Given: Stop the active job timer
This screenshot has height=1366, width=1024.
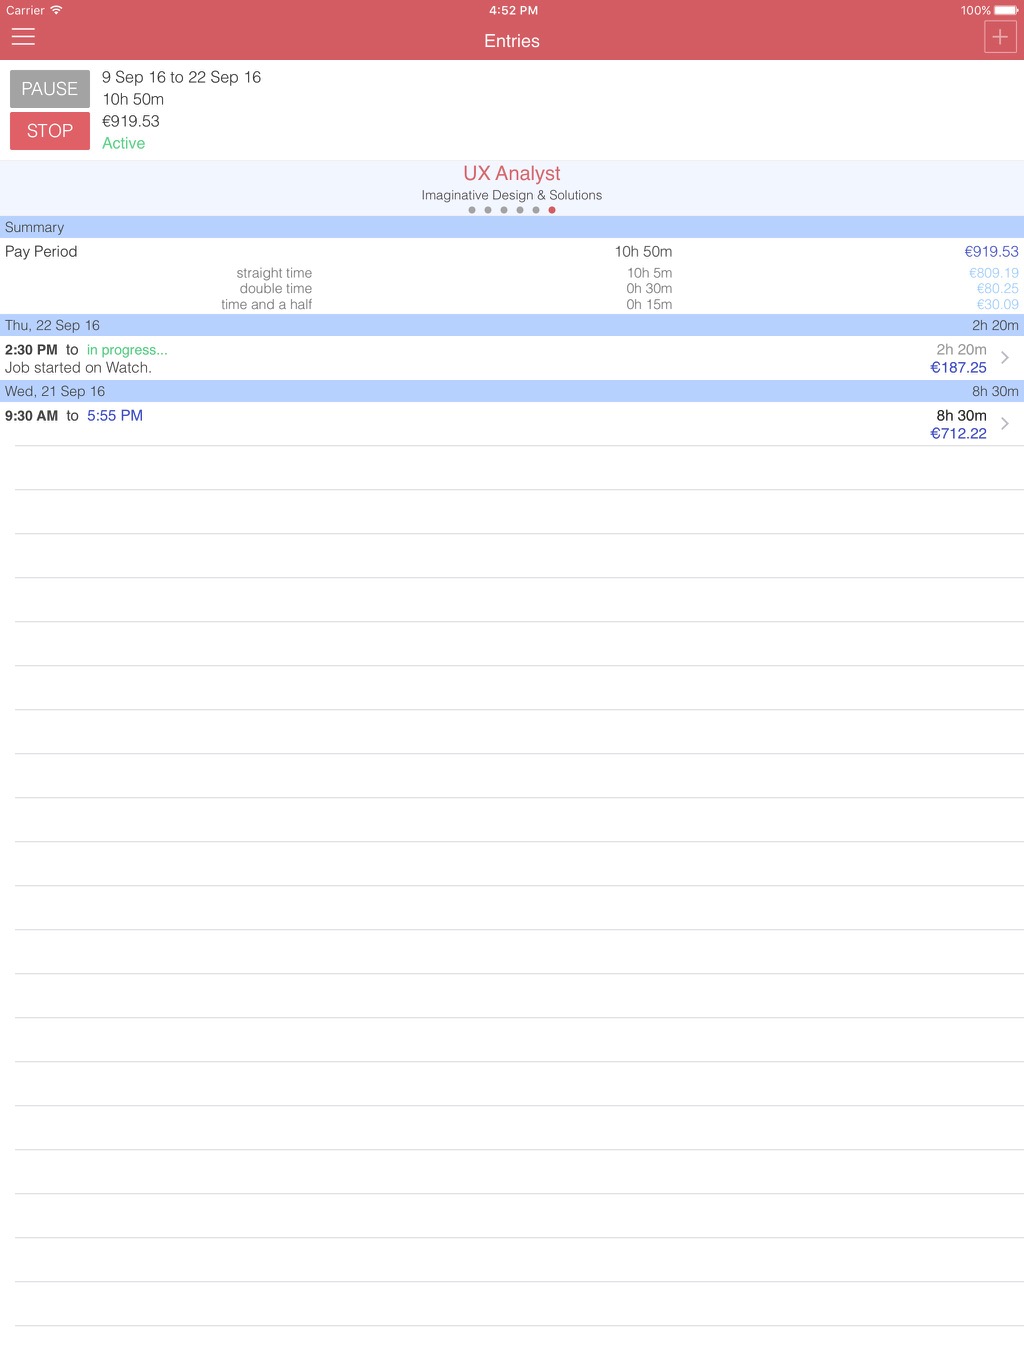Looking at the screenshot, I should pyautogui.click(x=50, y=131).
